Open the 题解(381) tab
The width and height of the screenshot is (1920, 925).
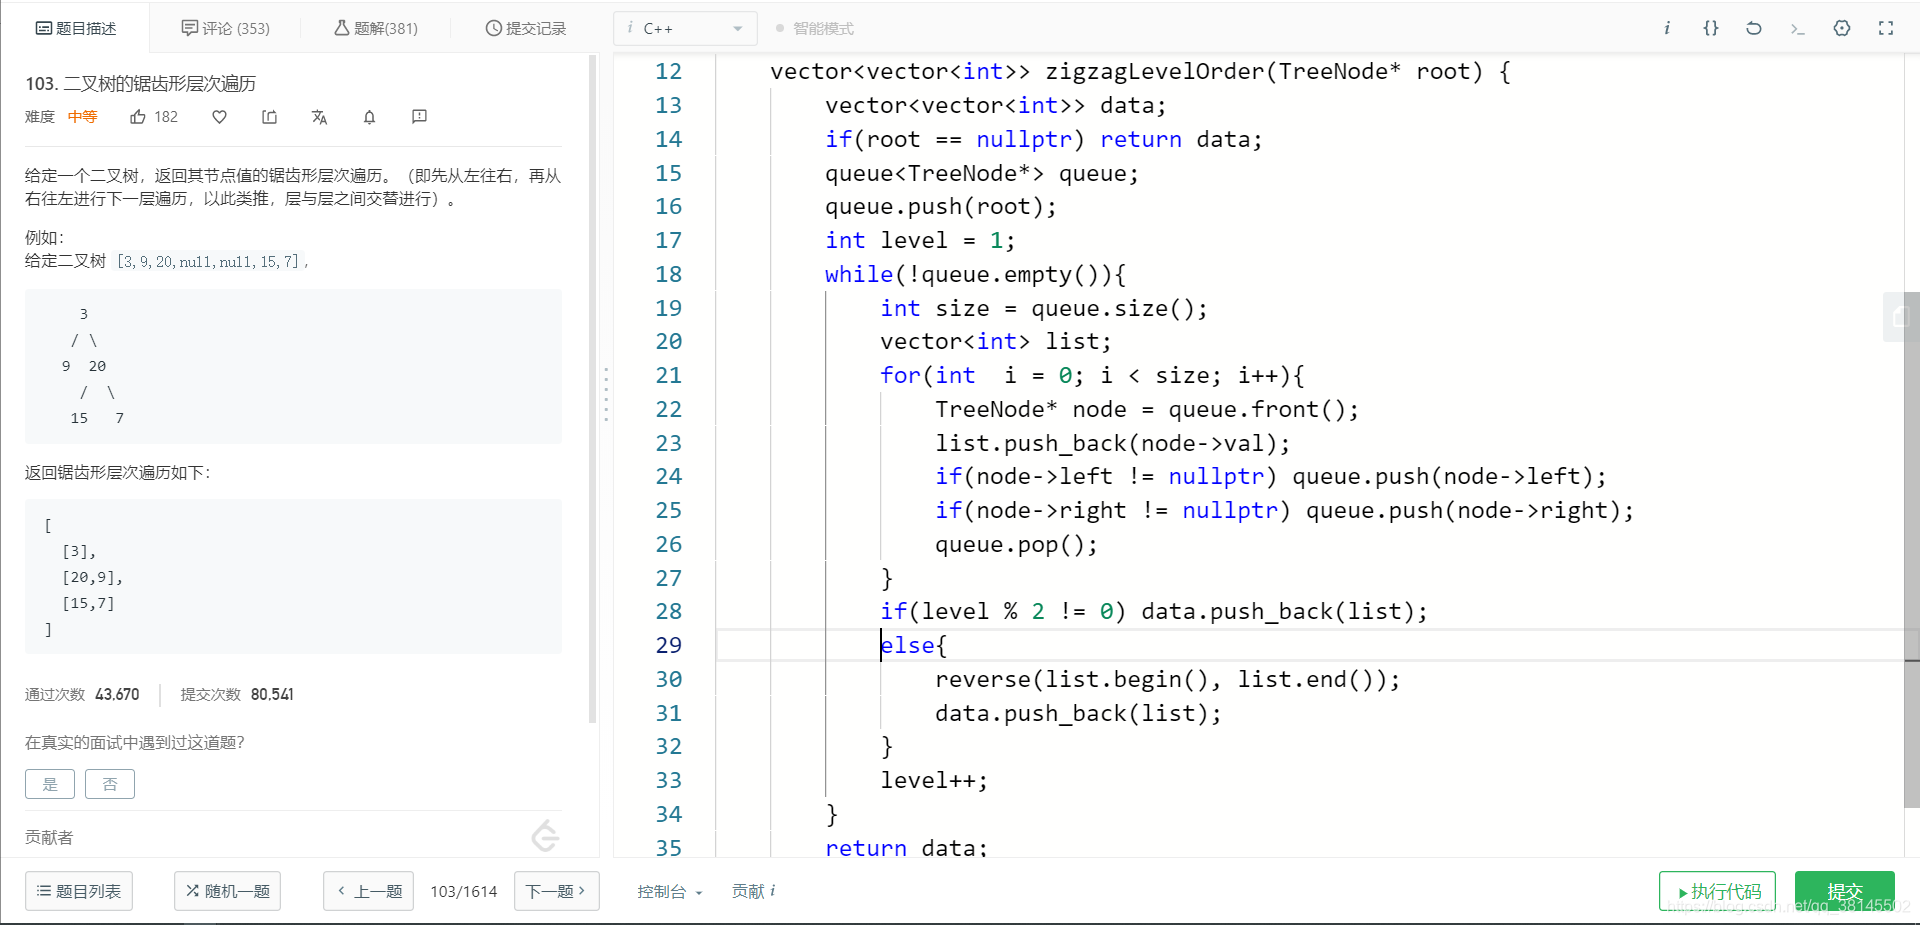point(375,28)
